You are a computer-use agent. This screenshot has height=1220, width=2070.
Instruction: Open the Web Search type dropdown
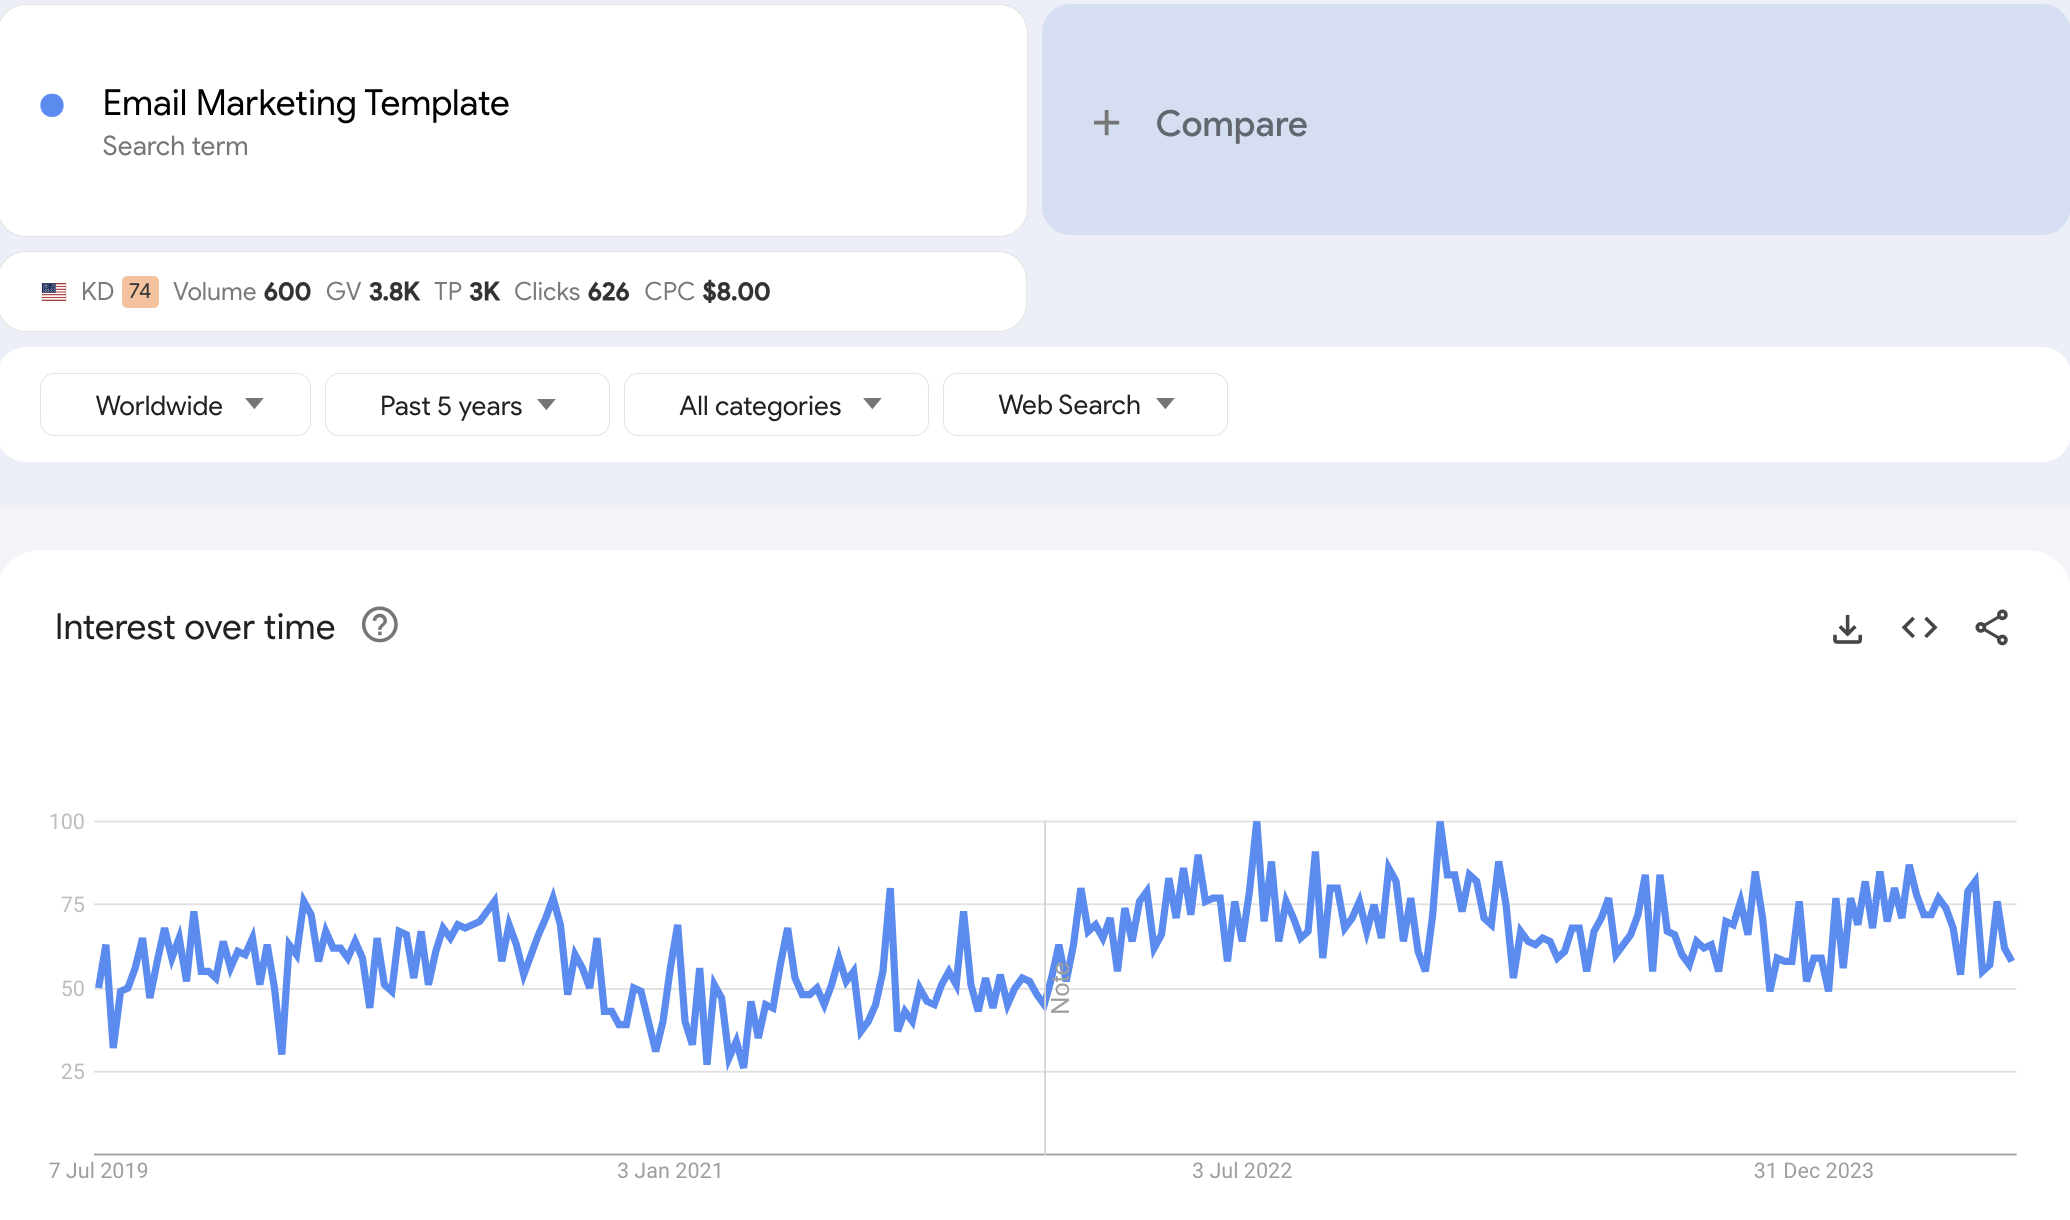point(1085,405)
